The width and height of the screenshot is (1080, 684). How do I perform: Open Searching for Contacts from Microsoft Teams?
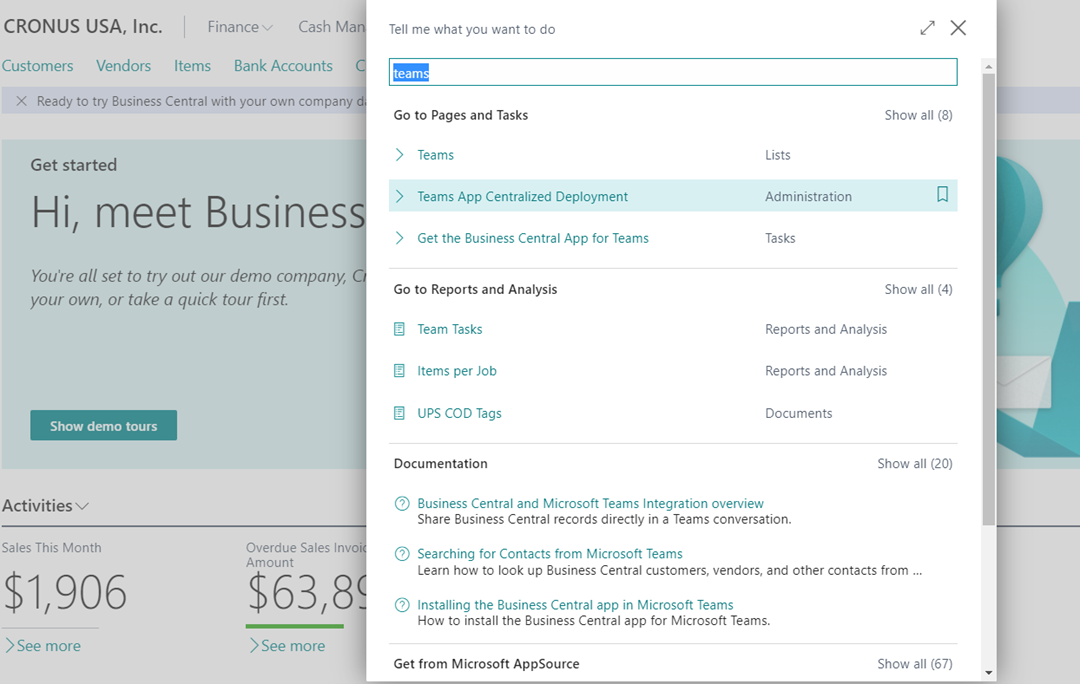[550, 554]
